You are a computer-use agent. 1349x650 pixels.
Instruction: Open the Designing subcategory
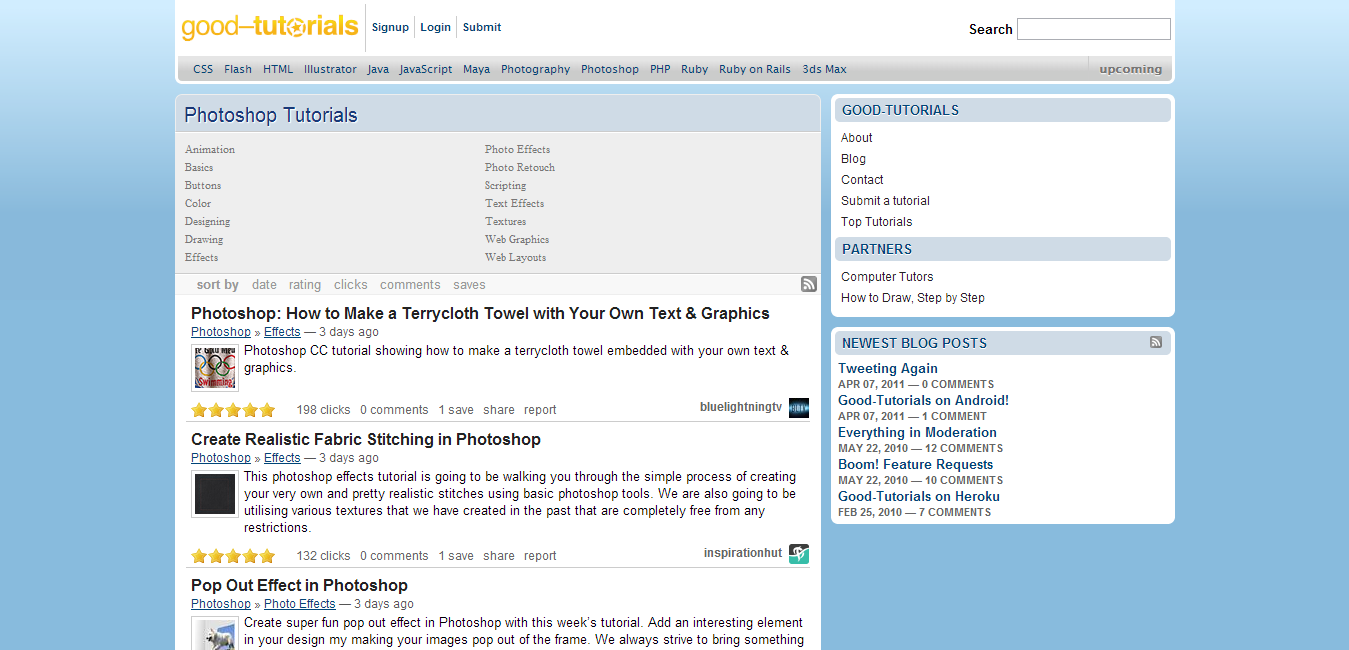pos(207,221)
